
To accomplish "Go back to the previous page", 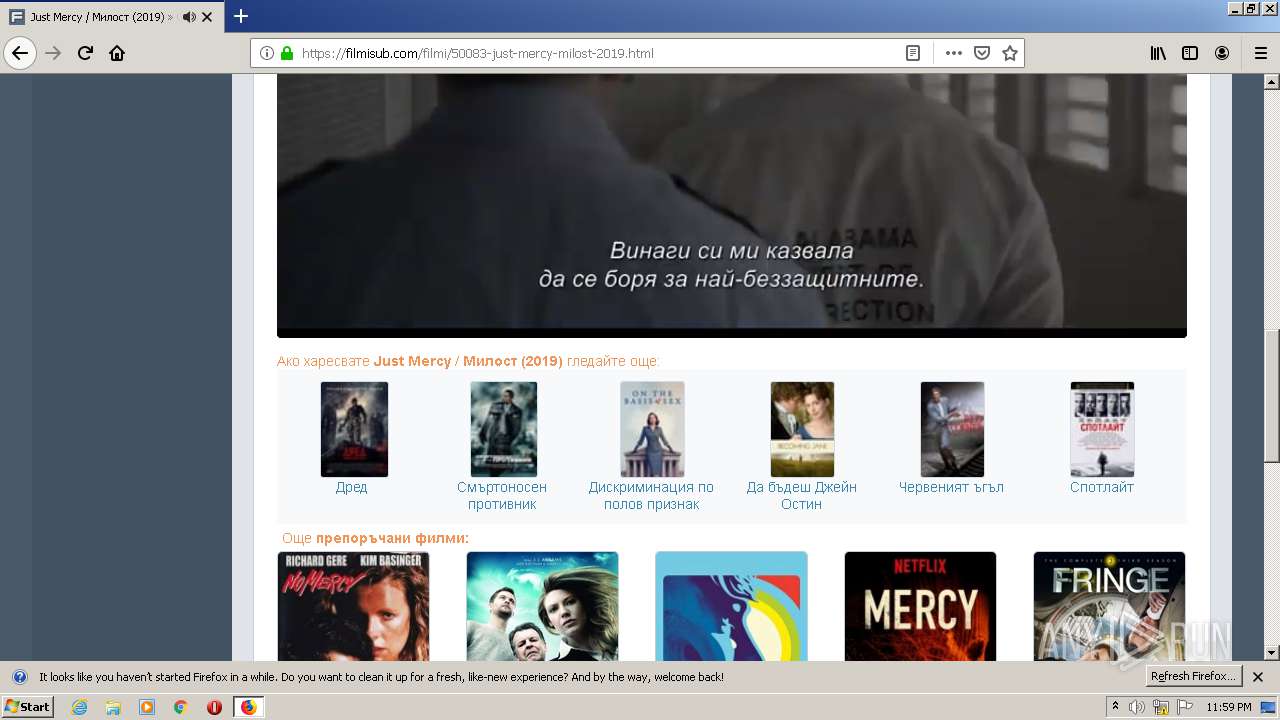I will pos(20,53).
